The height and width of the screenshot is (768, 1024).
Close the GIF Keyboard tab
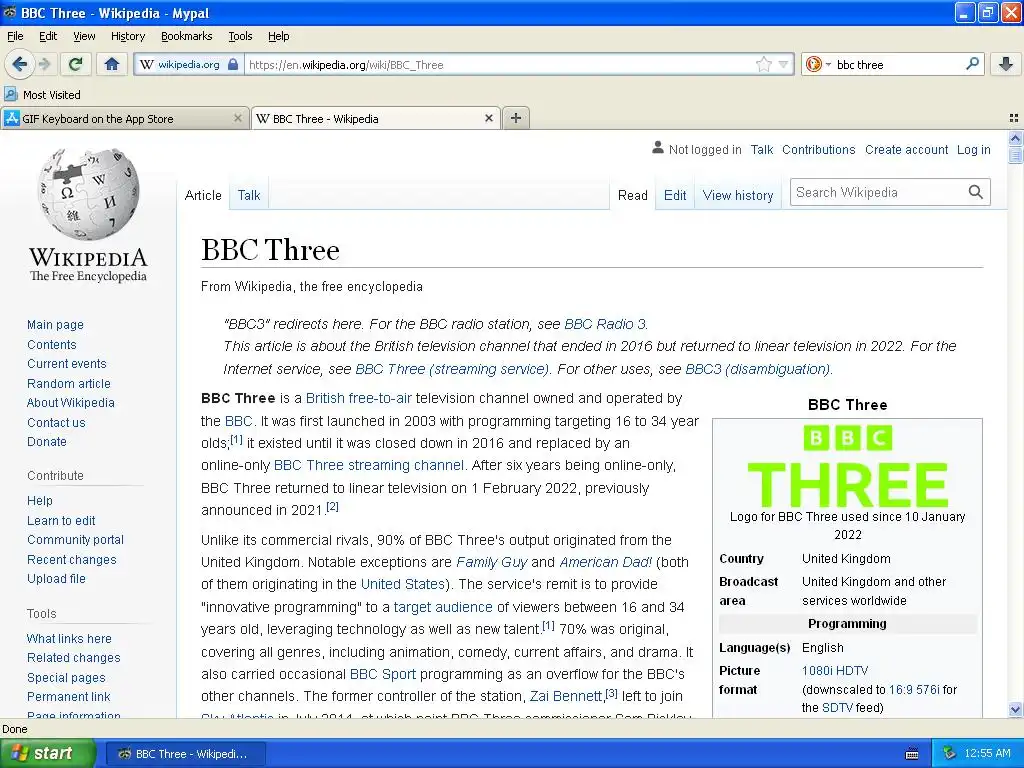pos(238,118)
